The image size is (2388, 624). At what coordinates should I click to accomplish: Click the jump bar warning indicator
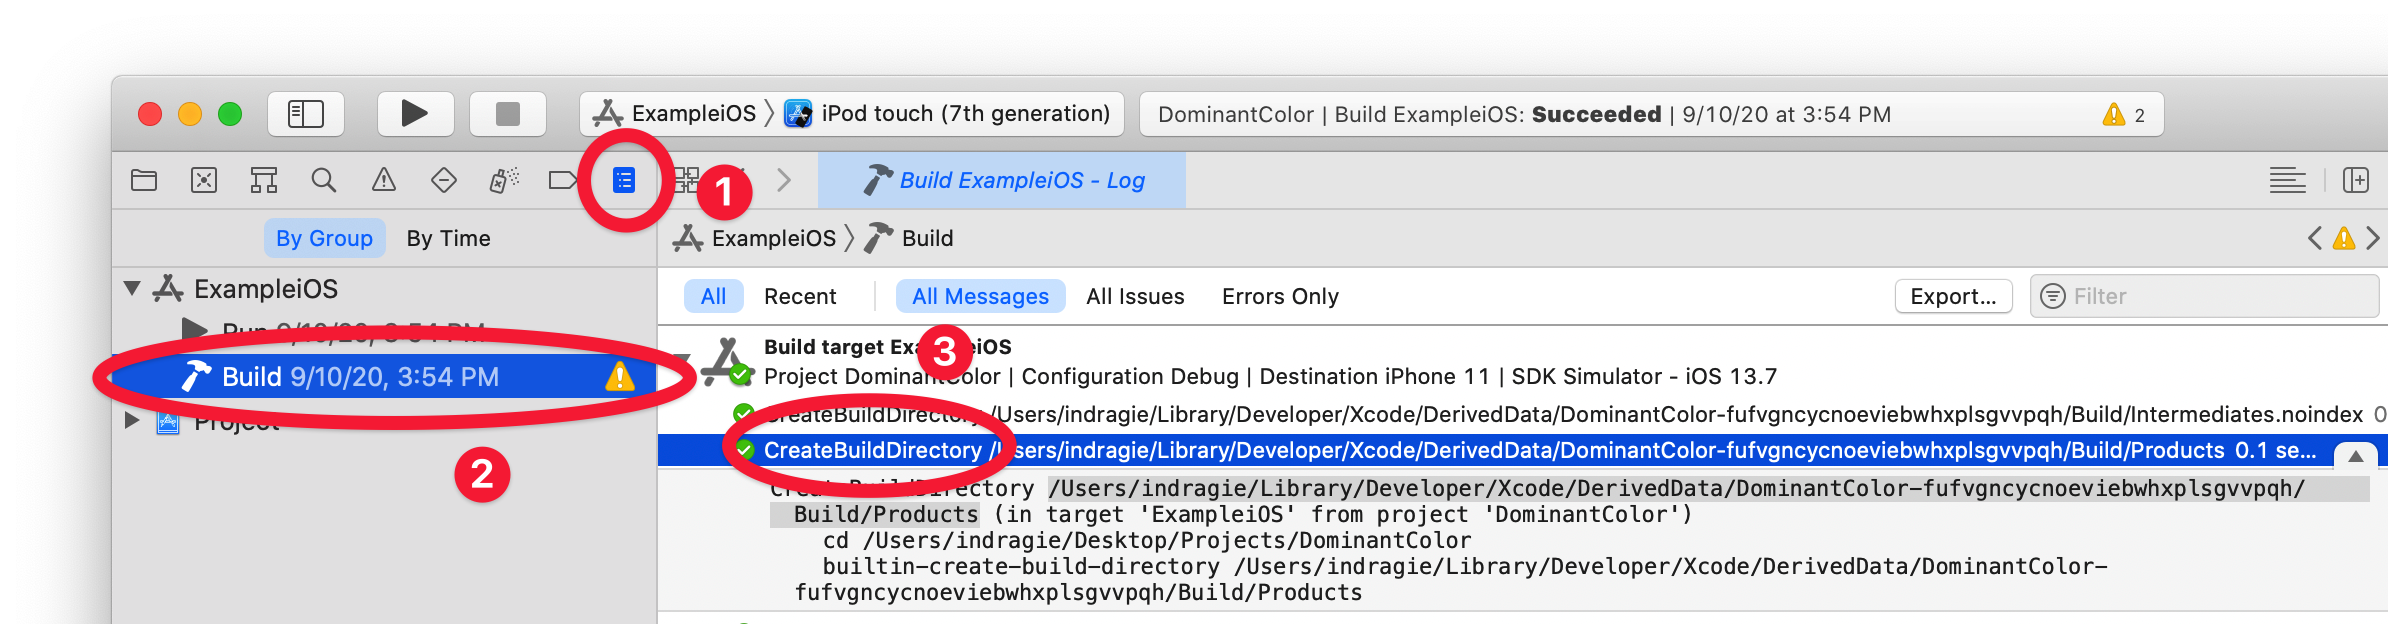coord(2344,238)
